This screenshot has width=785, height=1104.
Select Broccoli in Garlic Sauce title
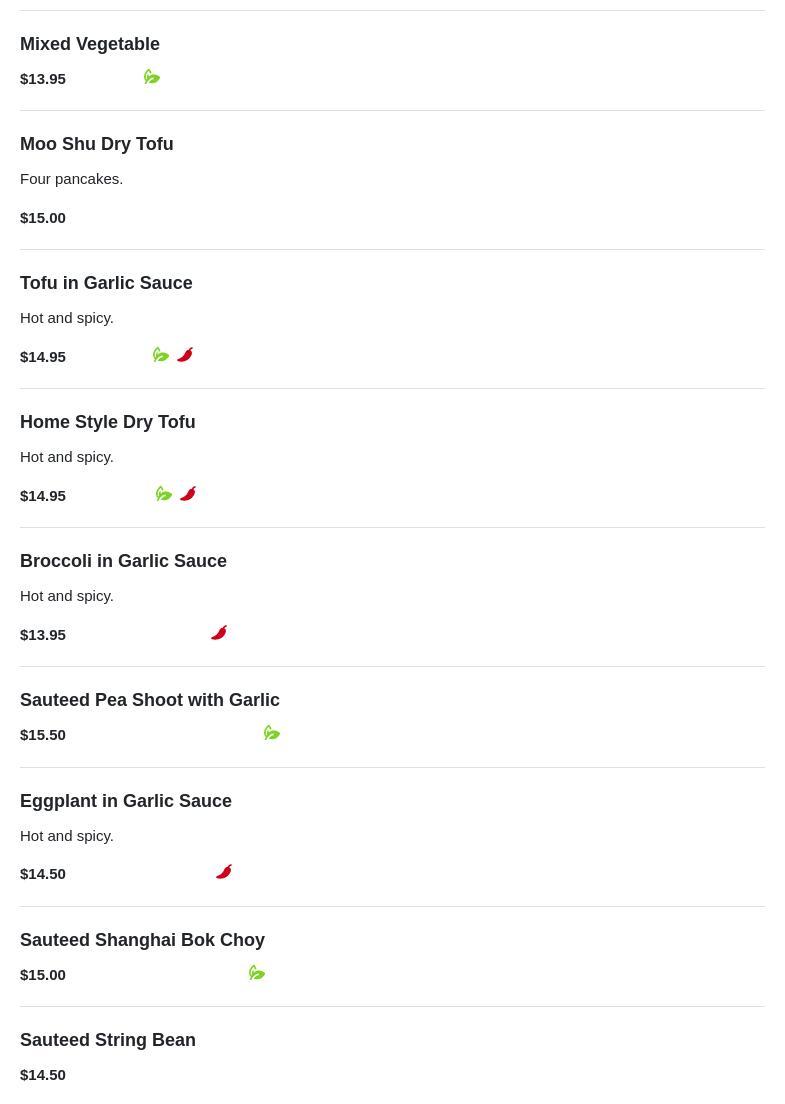click(123, 561)
